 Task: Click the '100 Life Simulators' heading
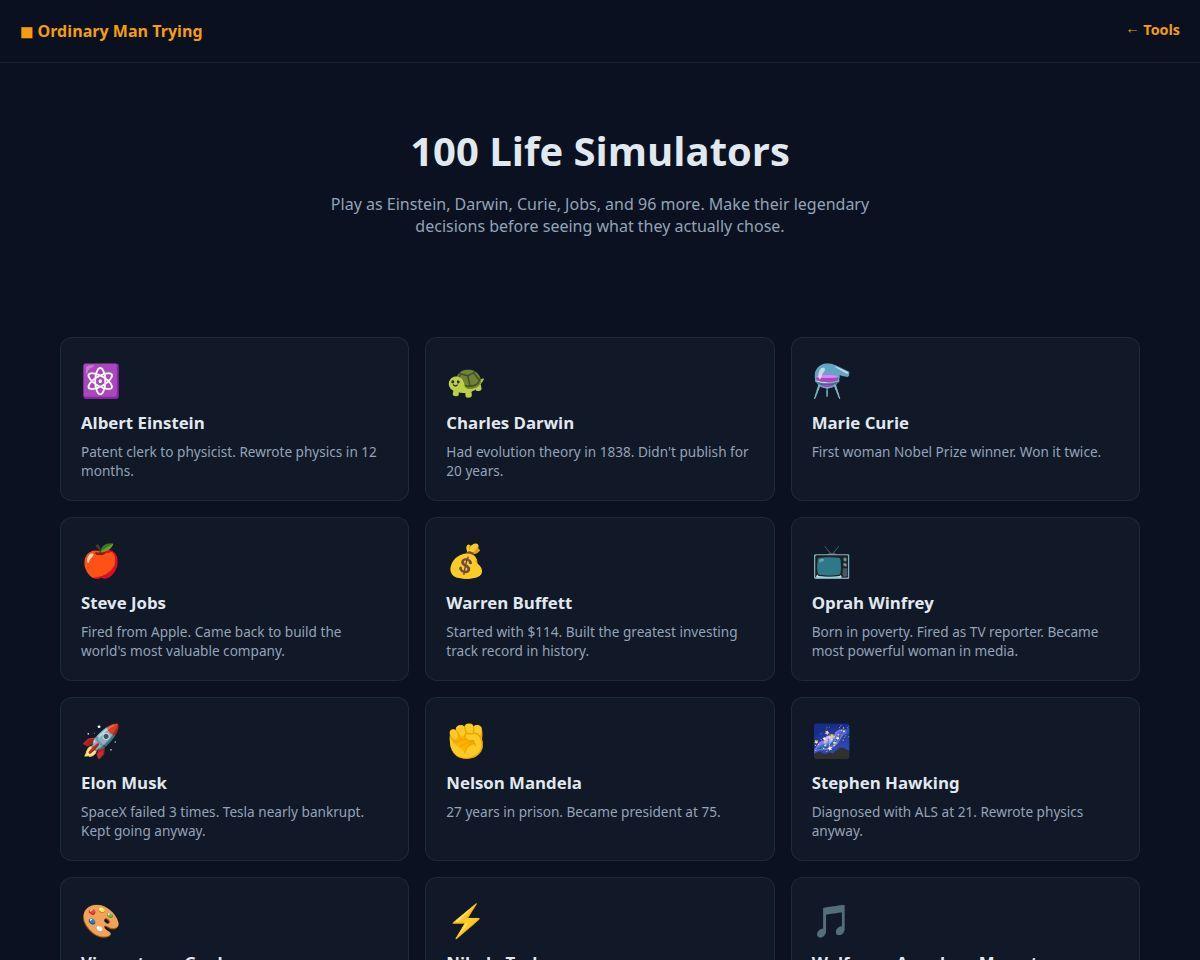pyautogui.click(x=600, y=152)
